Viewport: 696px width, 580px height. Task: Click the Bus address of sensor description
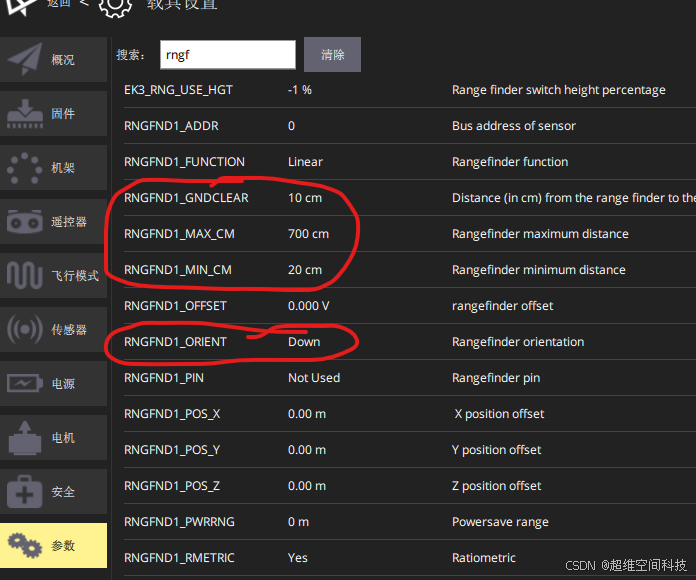pos(514,126)
